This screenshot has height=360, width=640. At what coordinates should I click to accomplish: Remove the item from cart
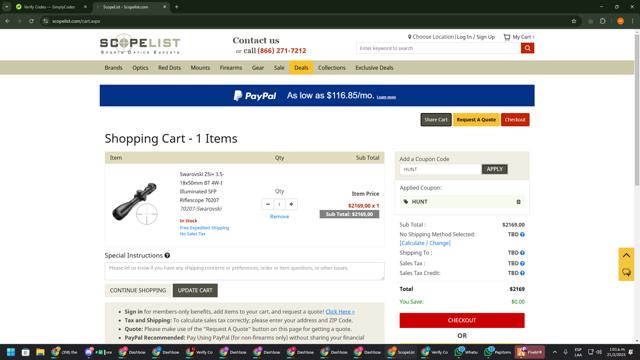(279, 216)
